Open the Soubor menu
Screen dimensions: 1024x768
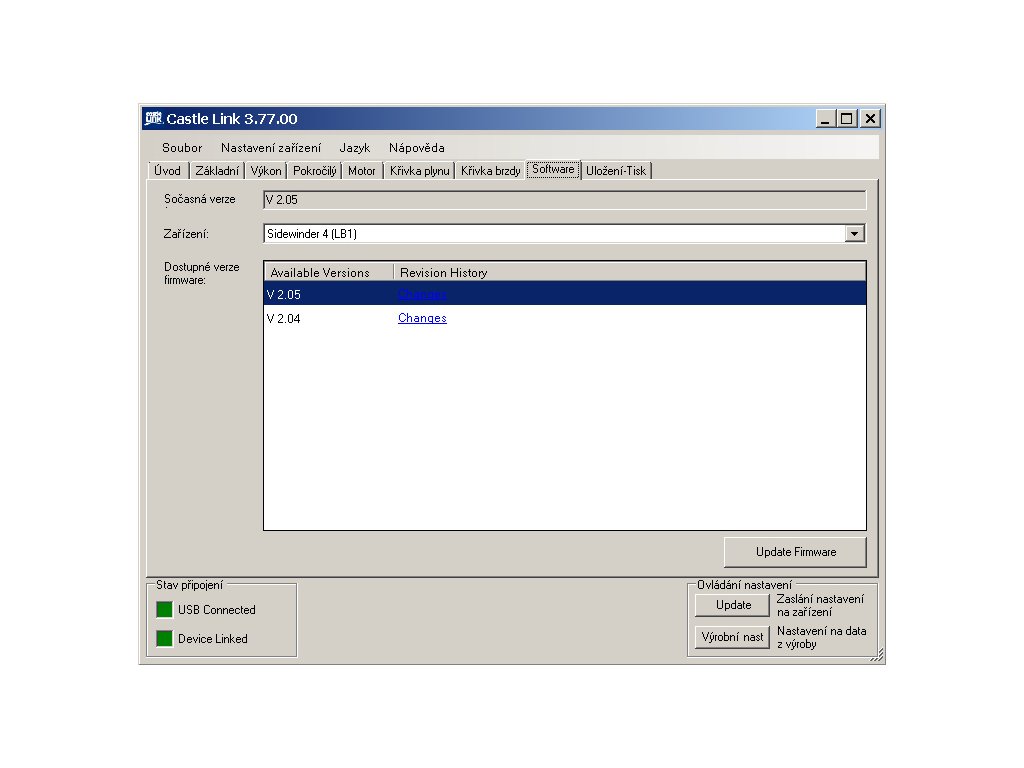coord(182,148)
